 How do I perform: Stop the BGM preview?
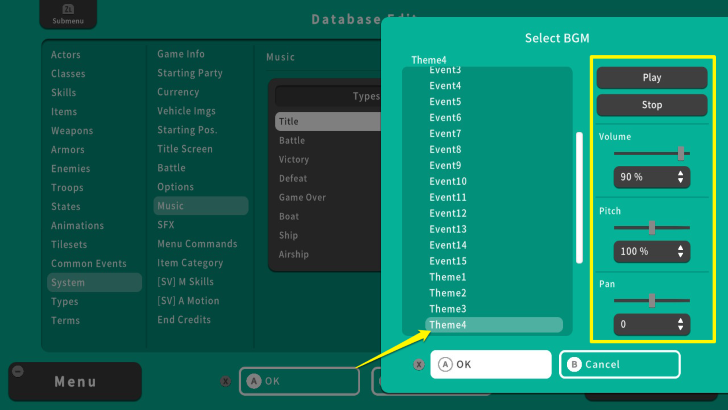pos(652,105)
